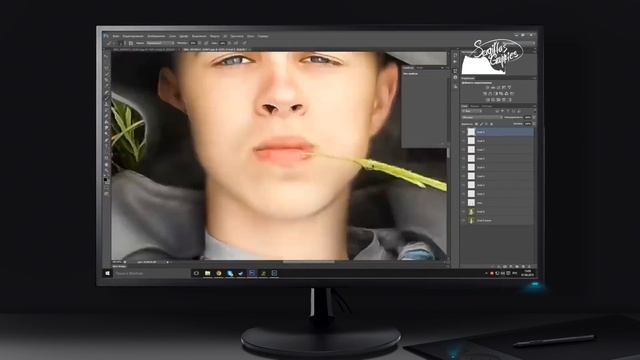Toggle visibility of fifth layer from top
Viewport: 640px width, 360px height.
(x=464, y=167)
